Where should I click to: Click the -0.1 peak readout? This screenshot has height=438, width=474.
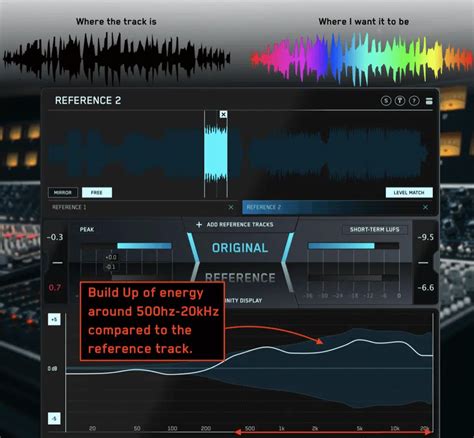[x=110, y=267]
